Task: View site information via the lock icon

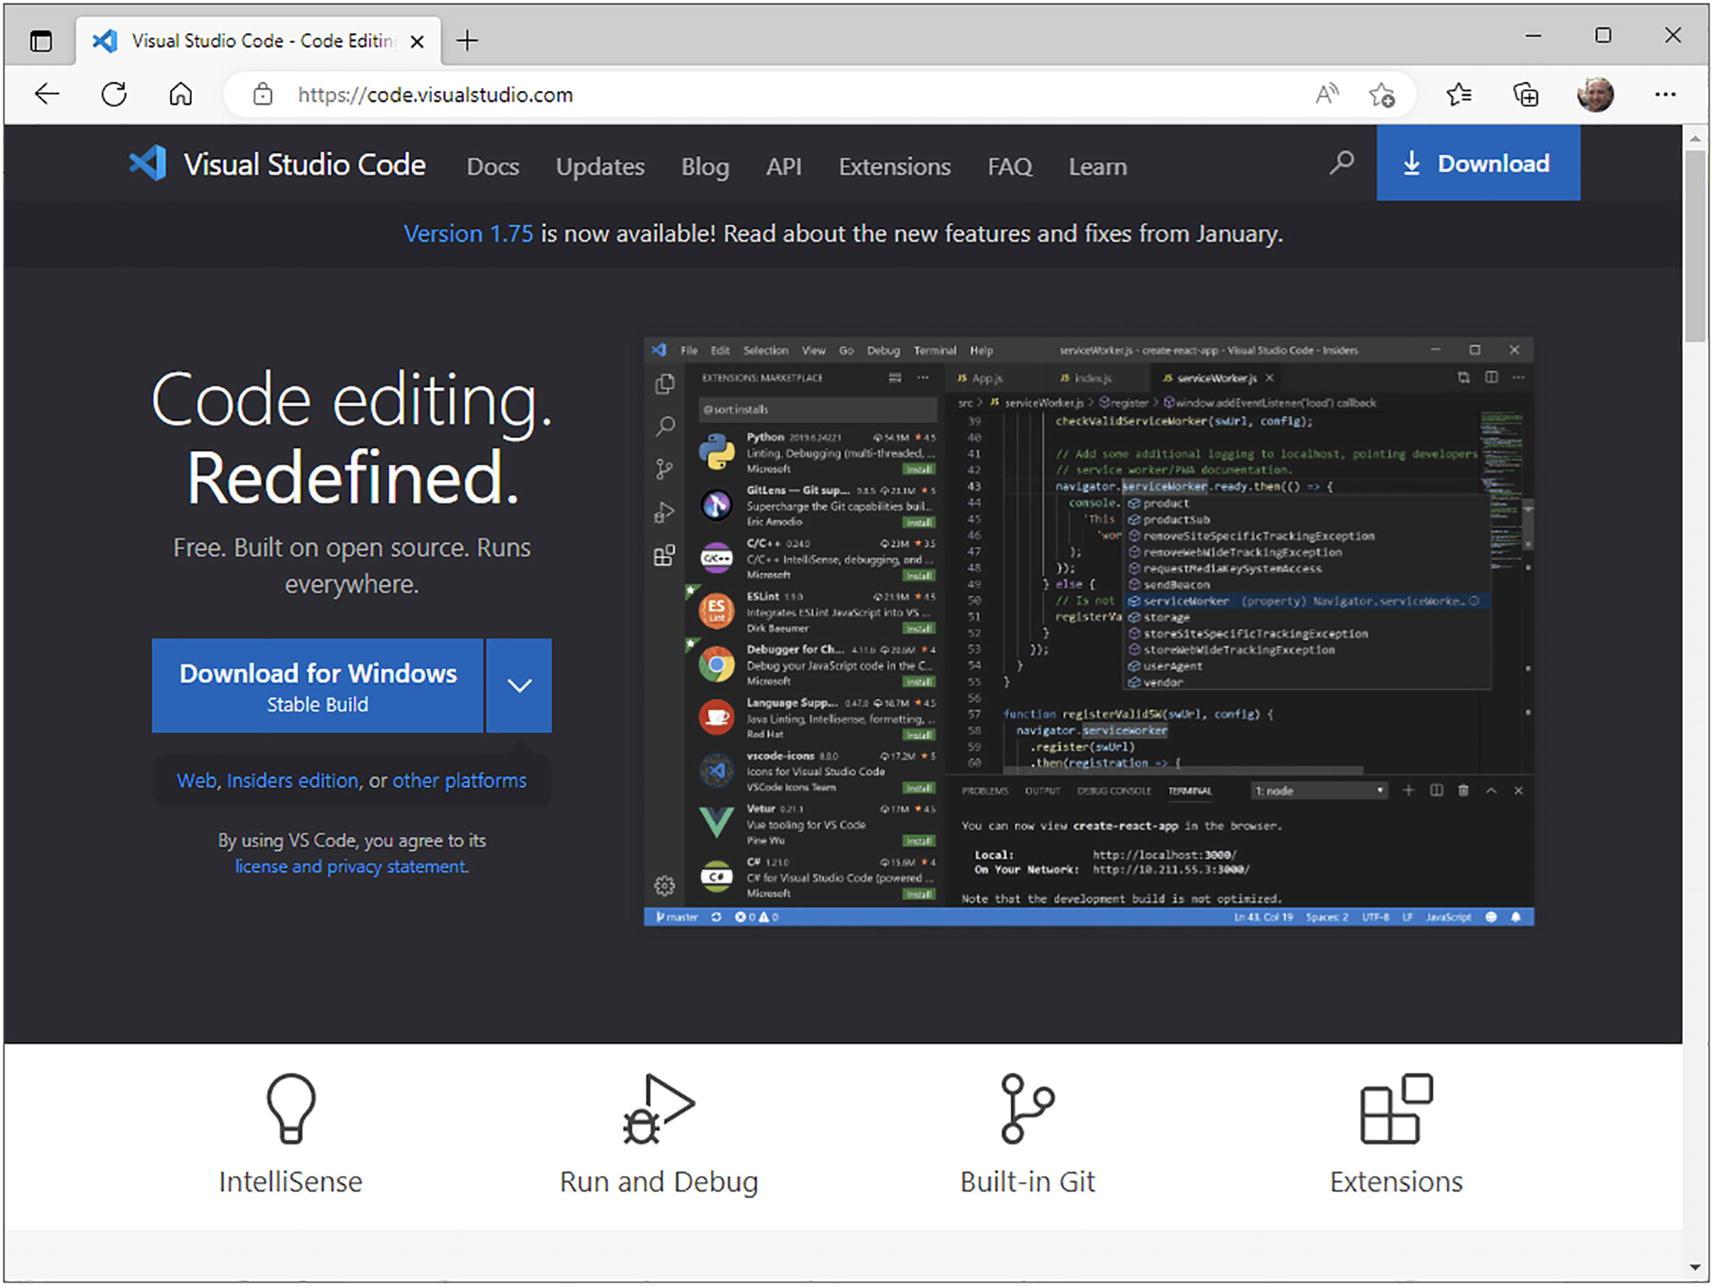Action: [x=263, y=95]
